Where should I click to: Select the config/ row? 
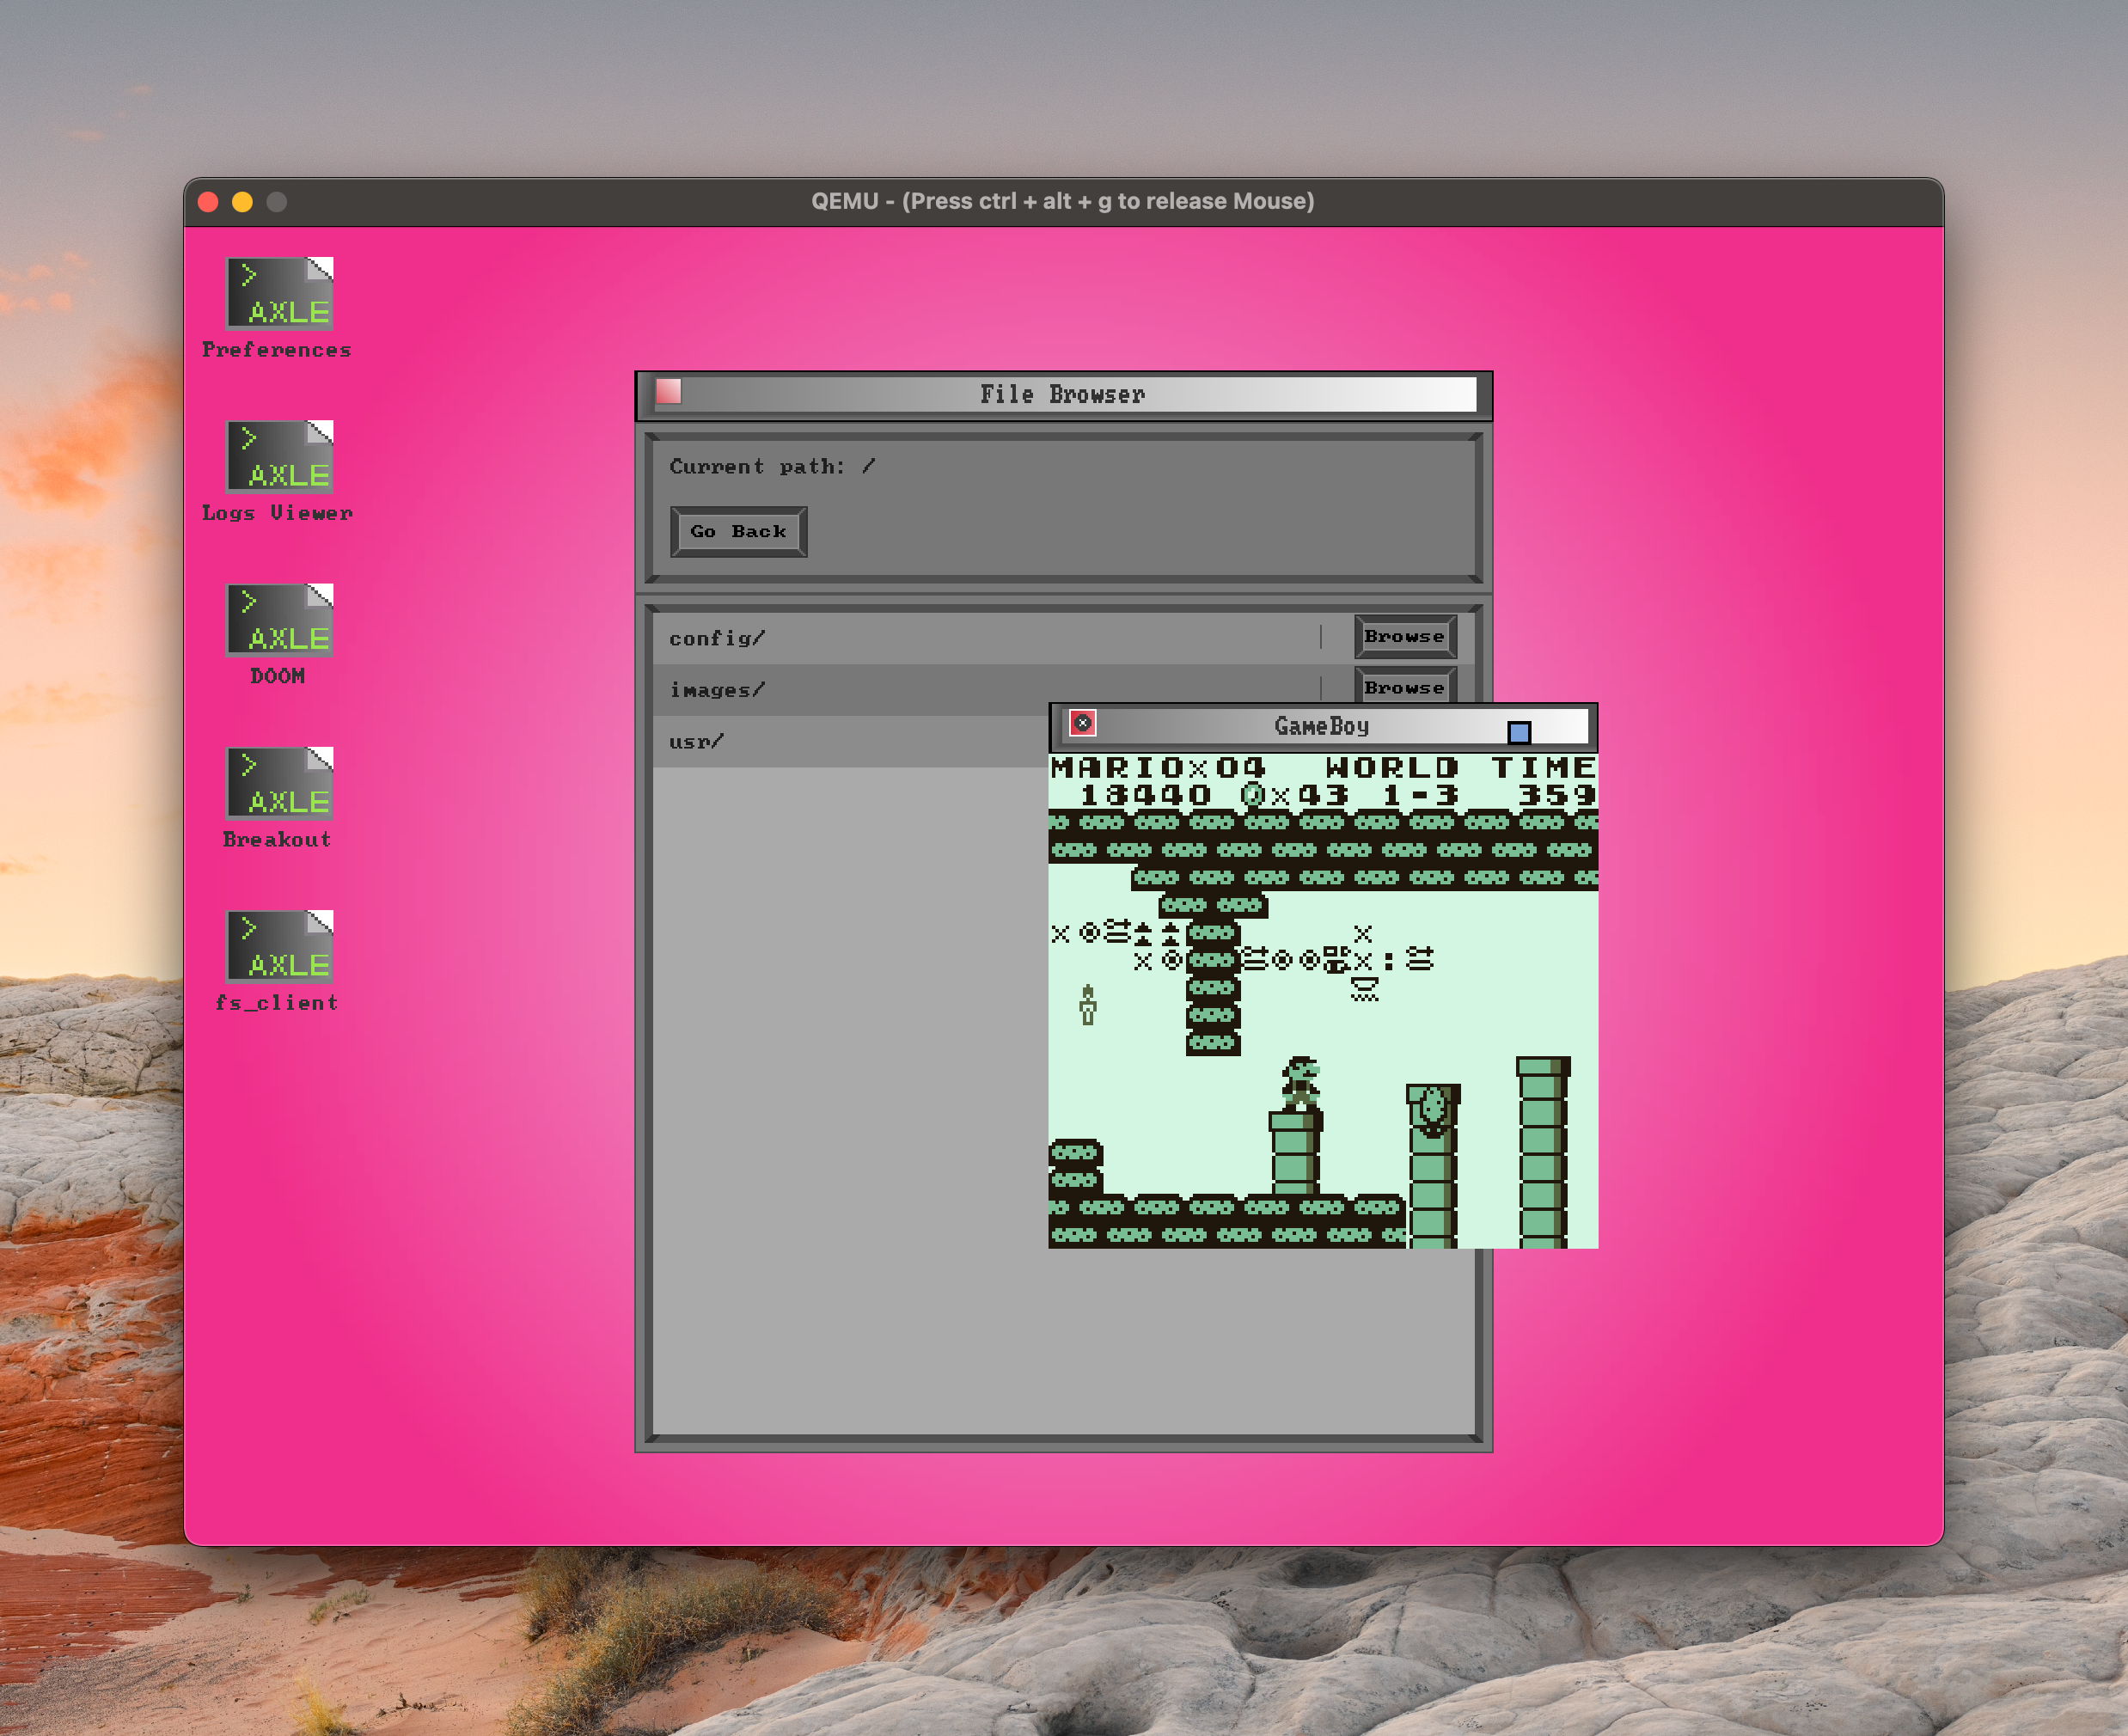1063,638
